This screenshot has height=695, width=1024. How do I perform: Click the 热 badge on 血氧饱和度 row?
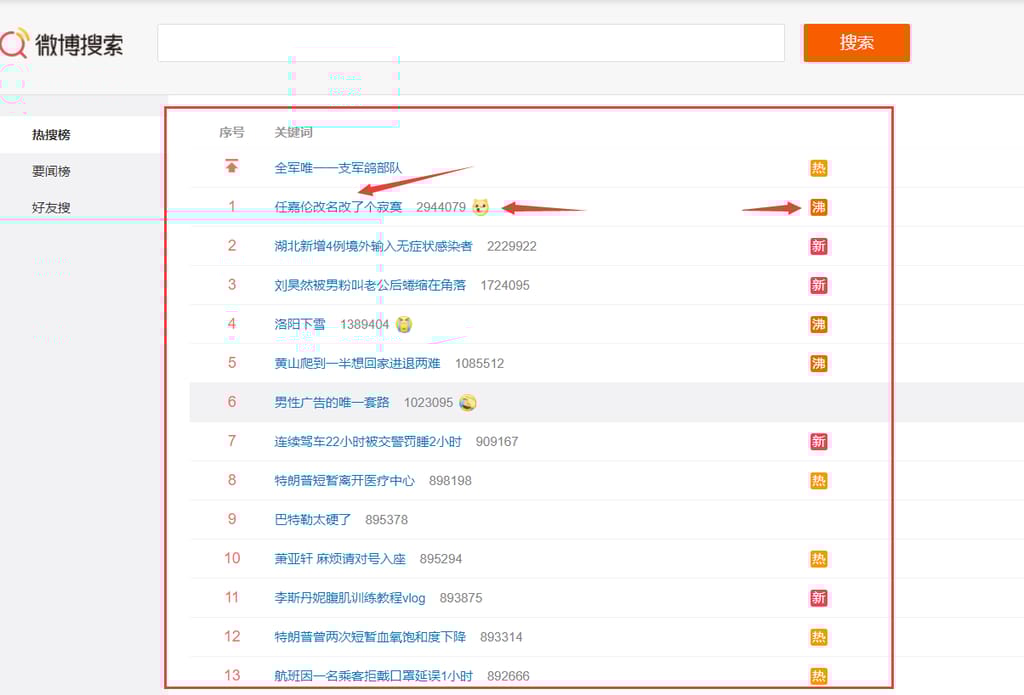tap(818, 637)
